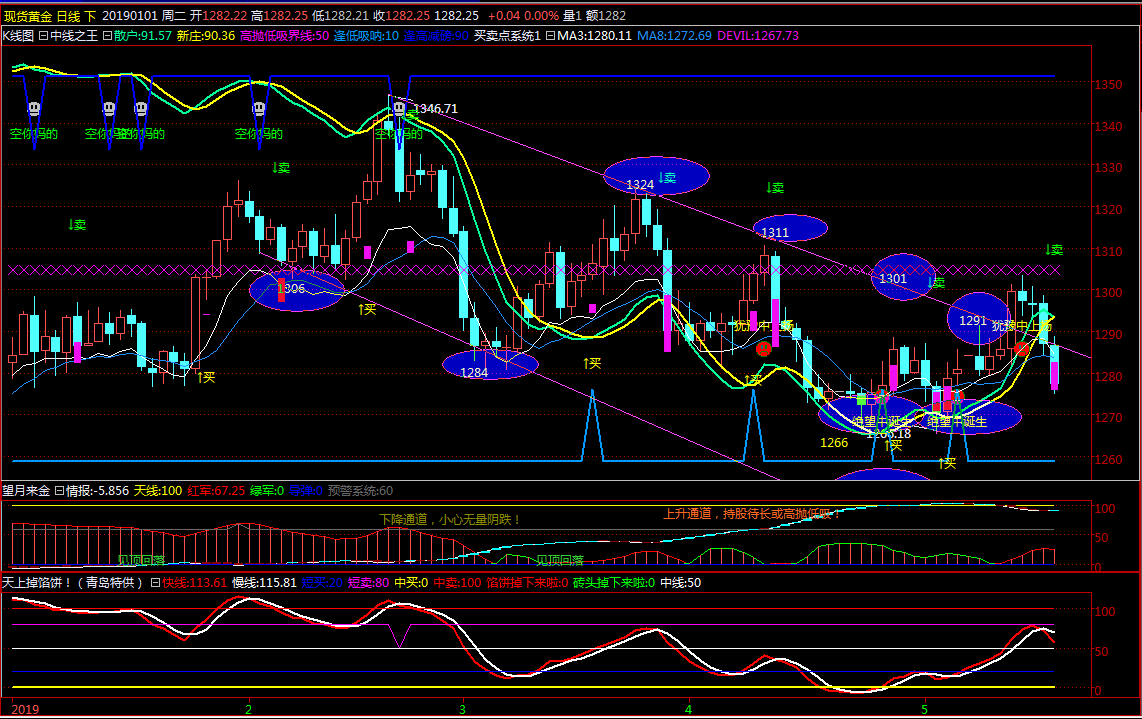Toggle the box before the MA3 label
The width and height of the screenshot is (1142, 719).
click(x=550, y=36)
